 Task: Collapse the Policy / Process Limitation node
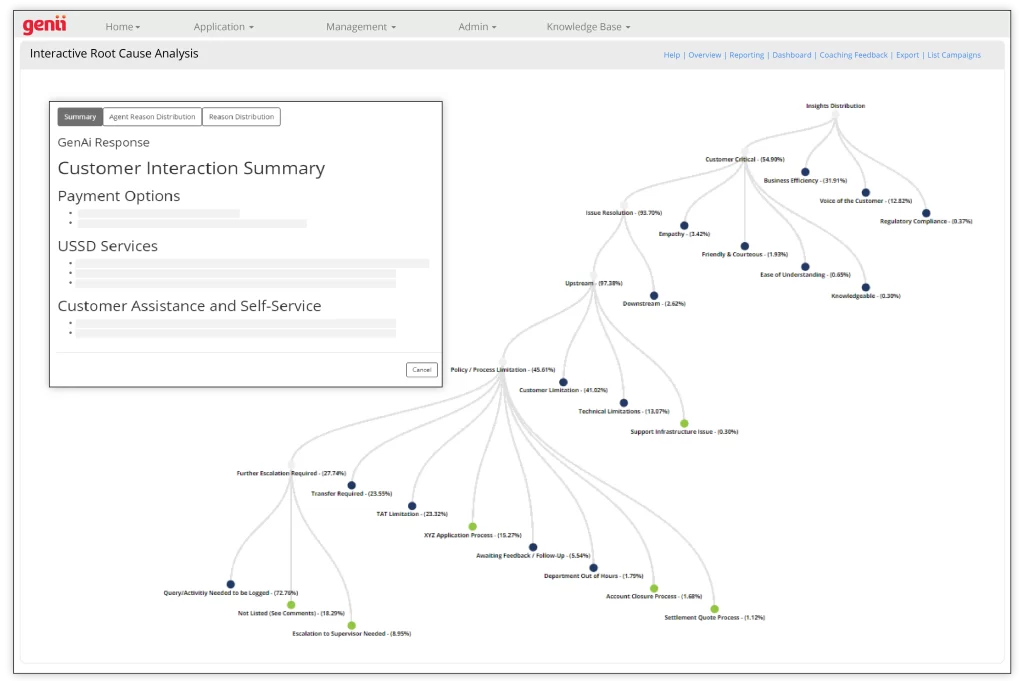tap(502, 363)
